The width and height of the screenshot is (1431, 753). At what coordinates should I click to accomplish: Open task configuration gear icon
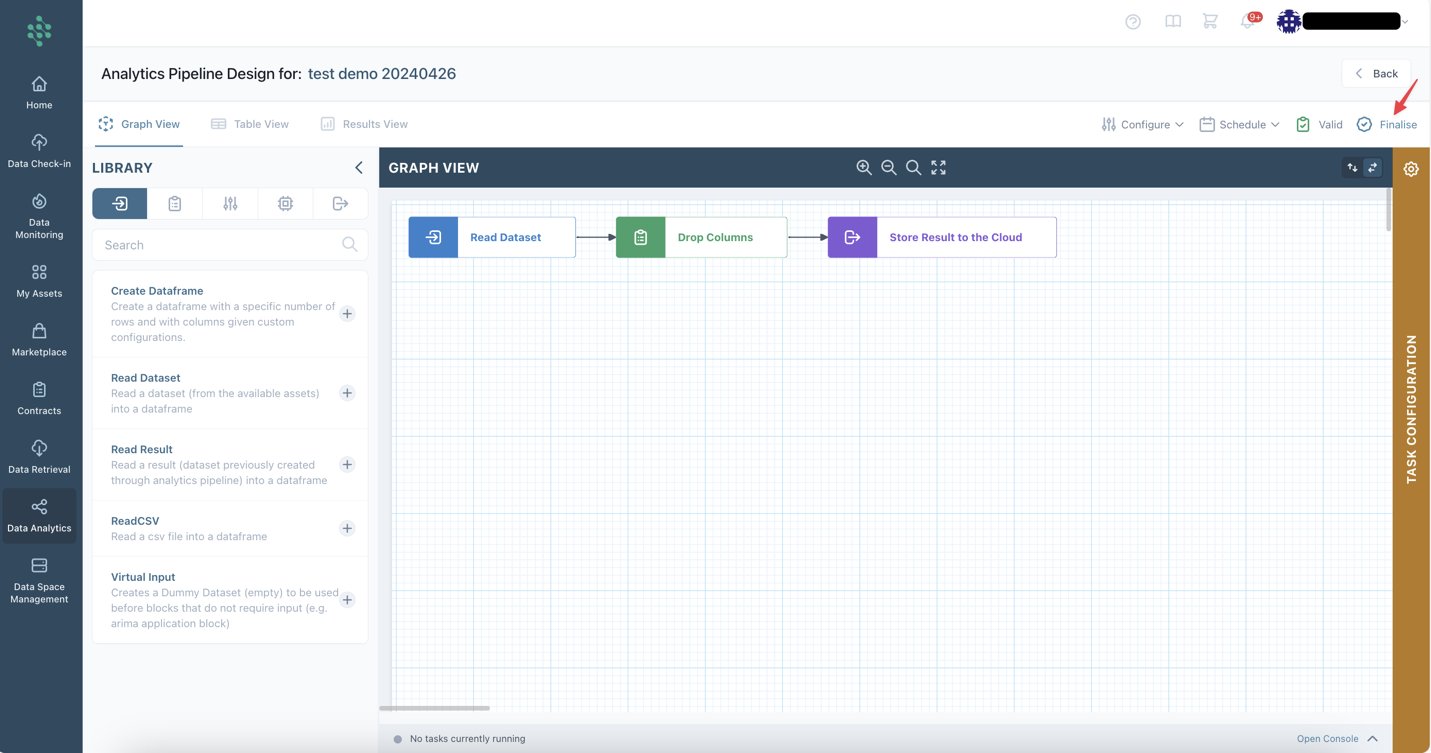click(x=1411, y=169)
